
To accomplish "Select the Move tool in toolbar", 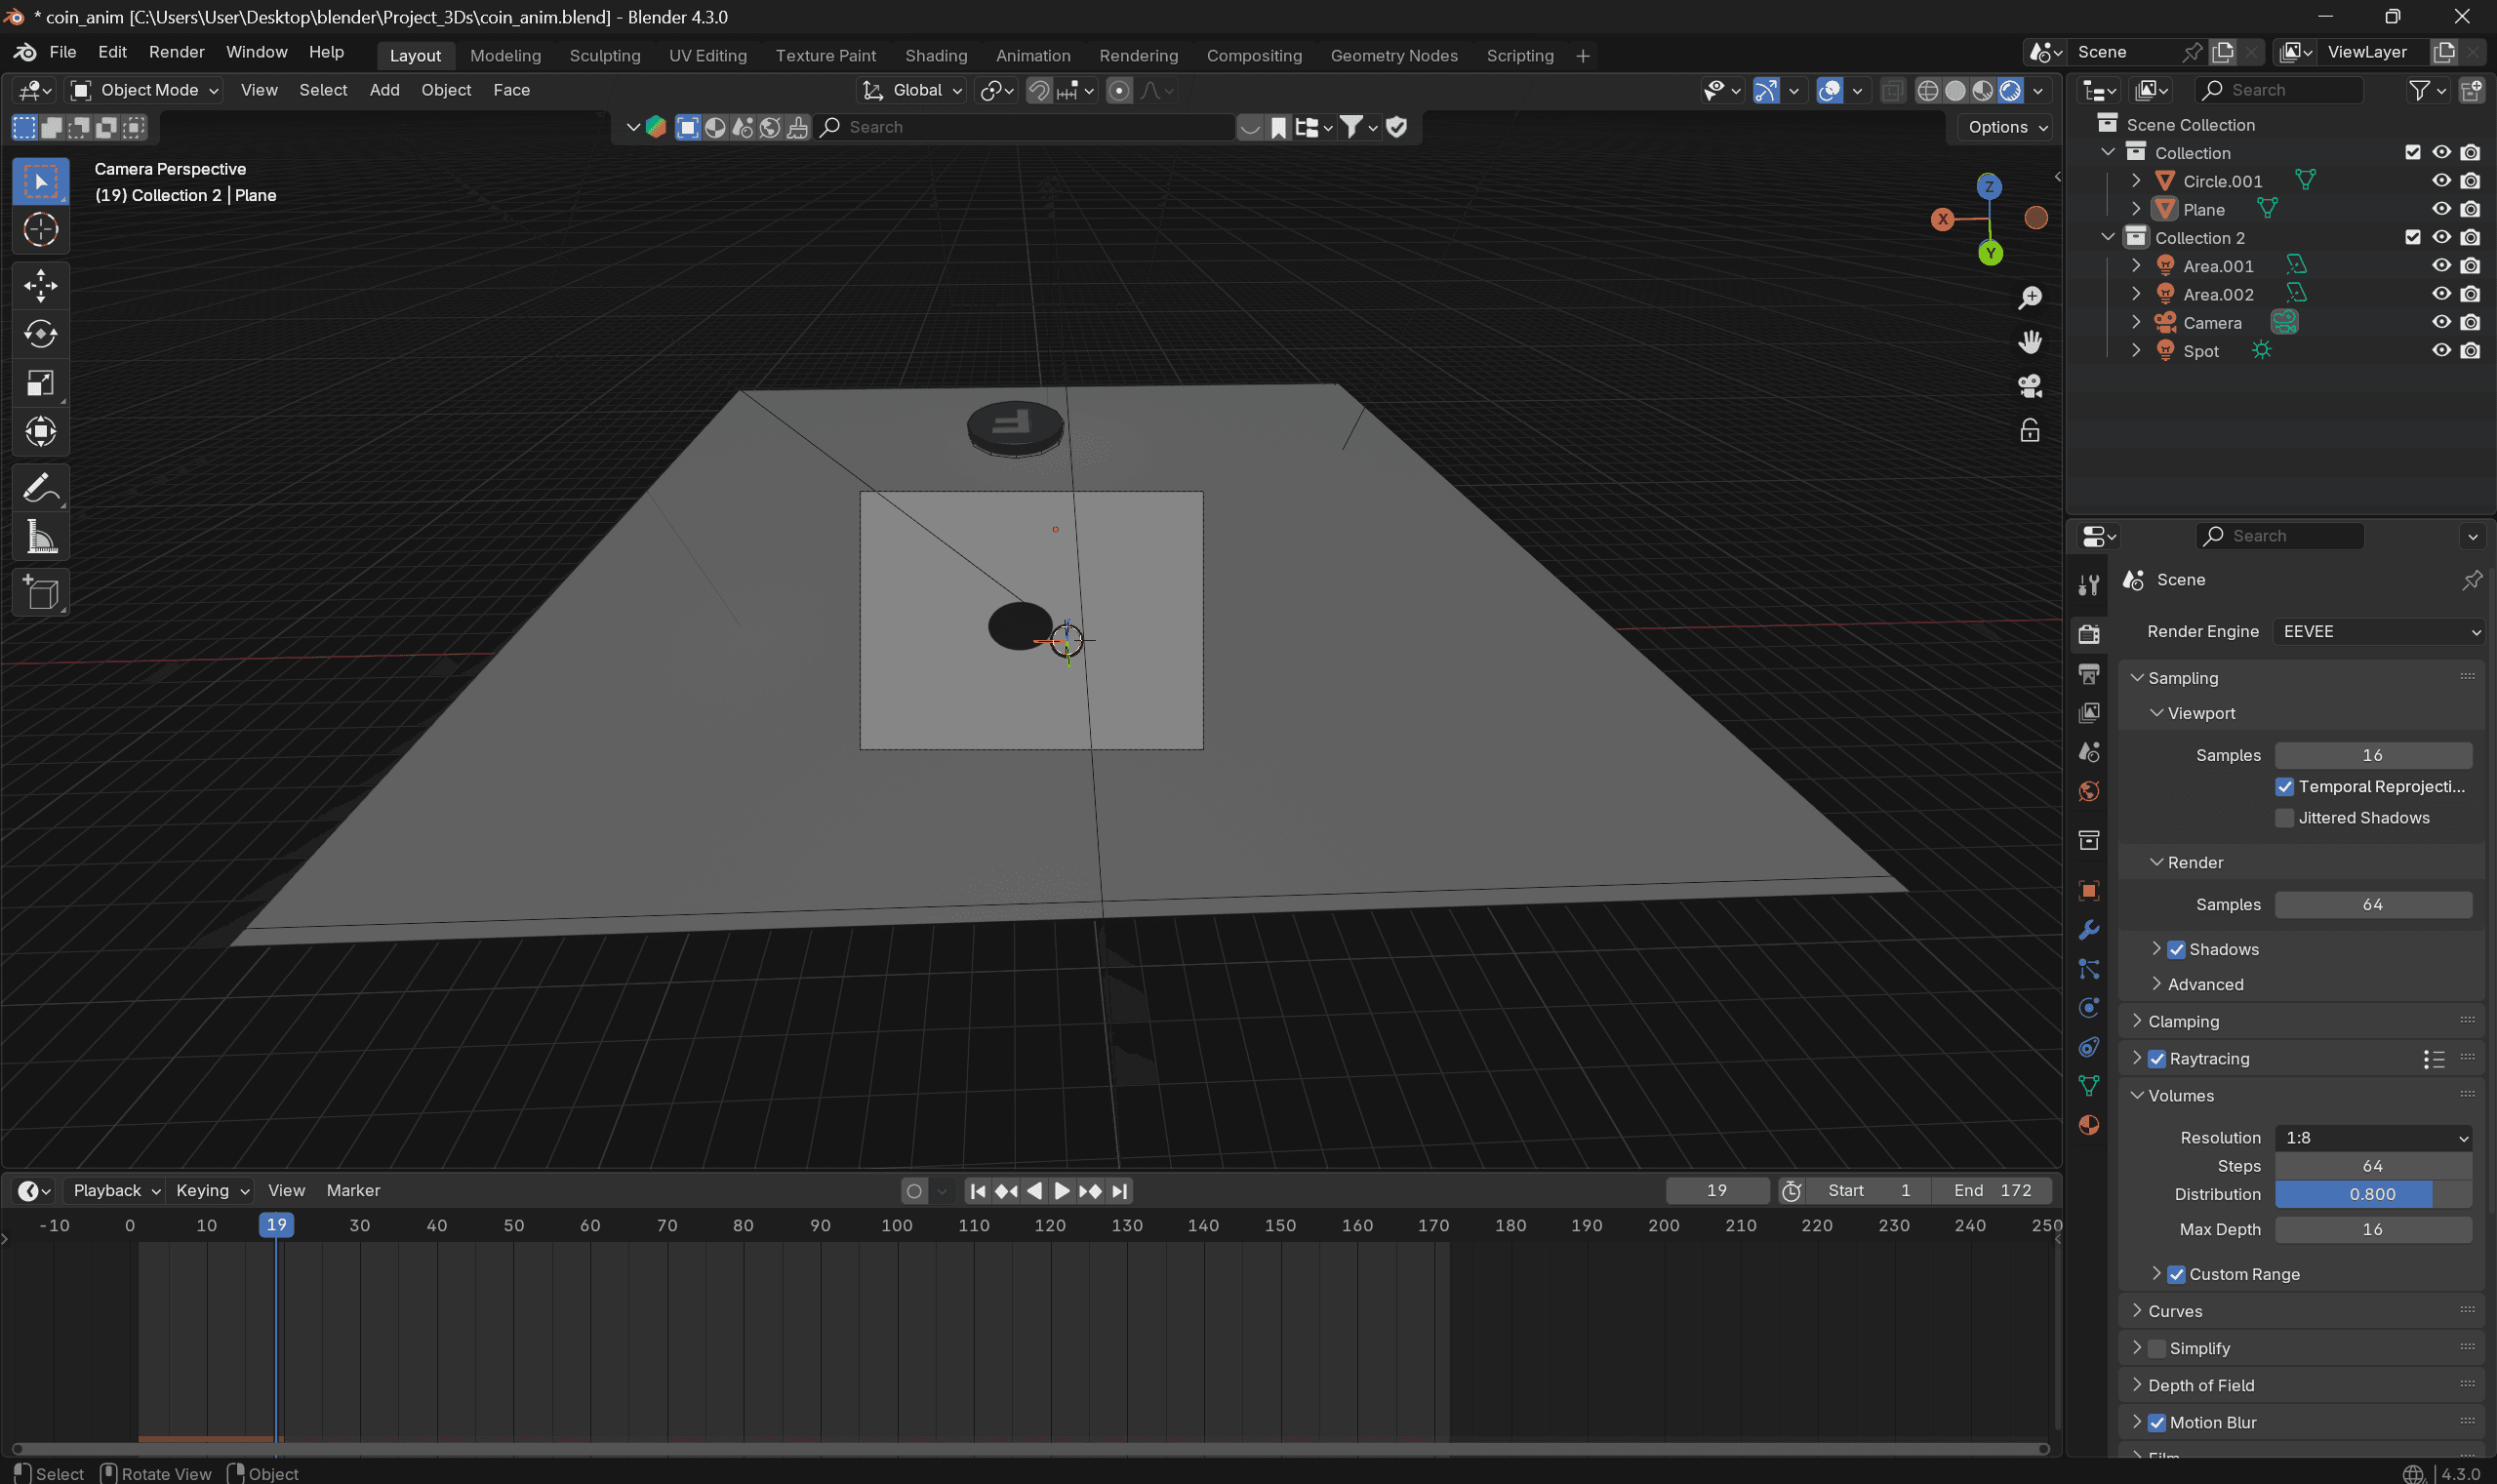I will pos(40,286).
